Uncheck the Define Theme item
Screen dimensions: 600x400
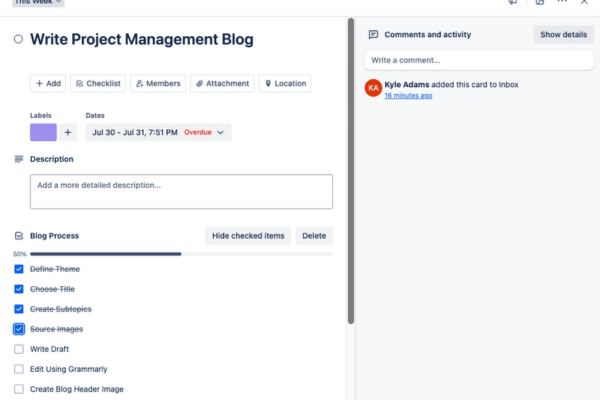(x=19, y=269)
